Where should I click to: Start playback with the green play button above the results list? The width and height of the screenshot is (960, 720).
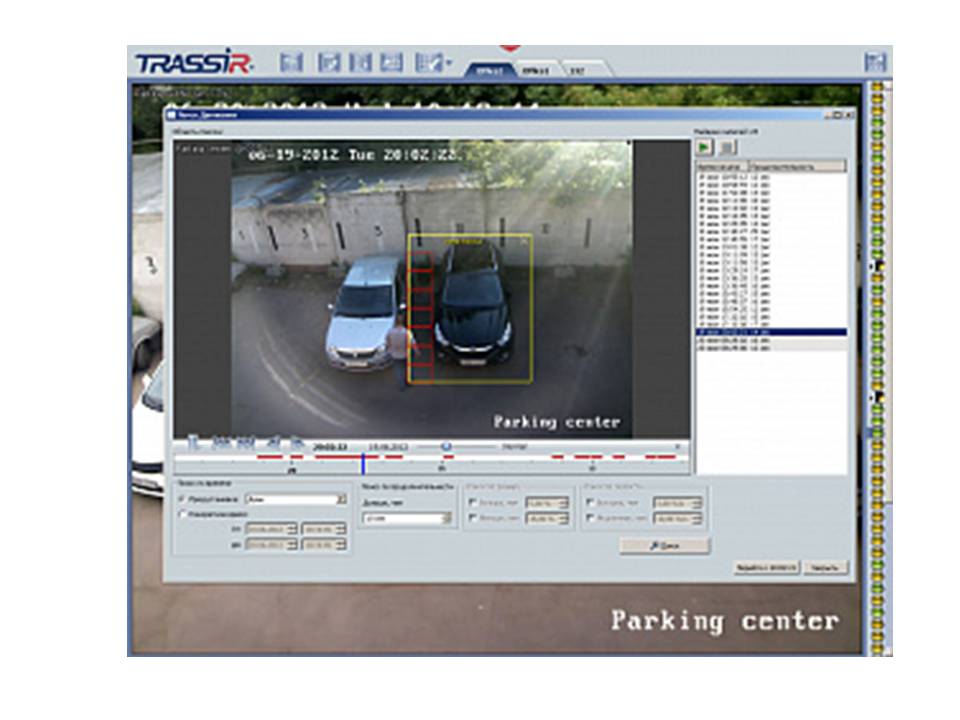coord(705,148)
